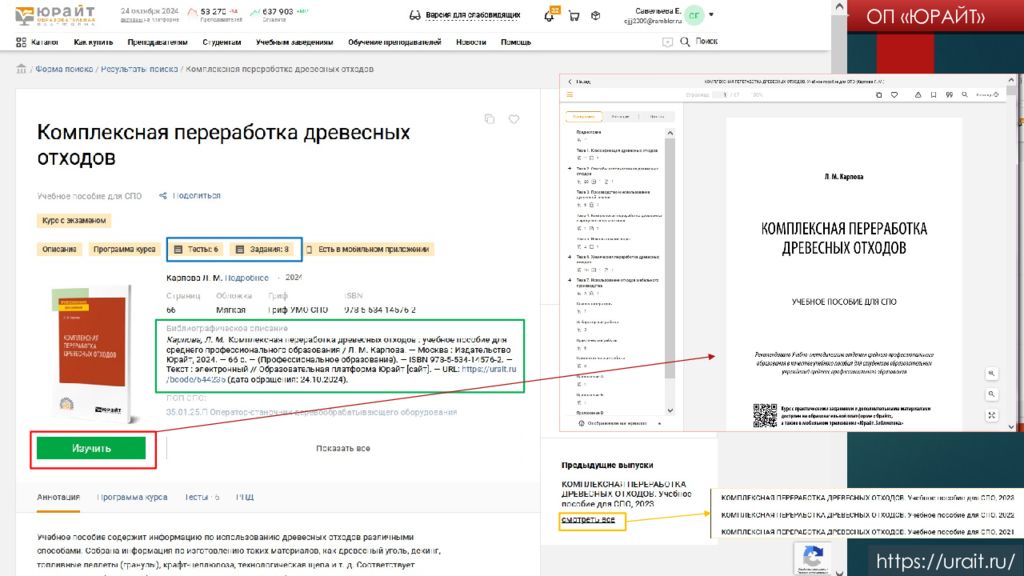Click the Поиск search field

(x=707, y=41)
